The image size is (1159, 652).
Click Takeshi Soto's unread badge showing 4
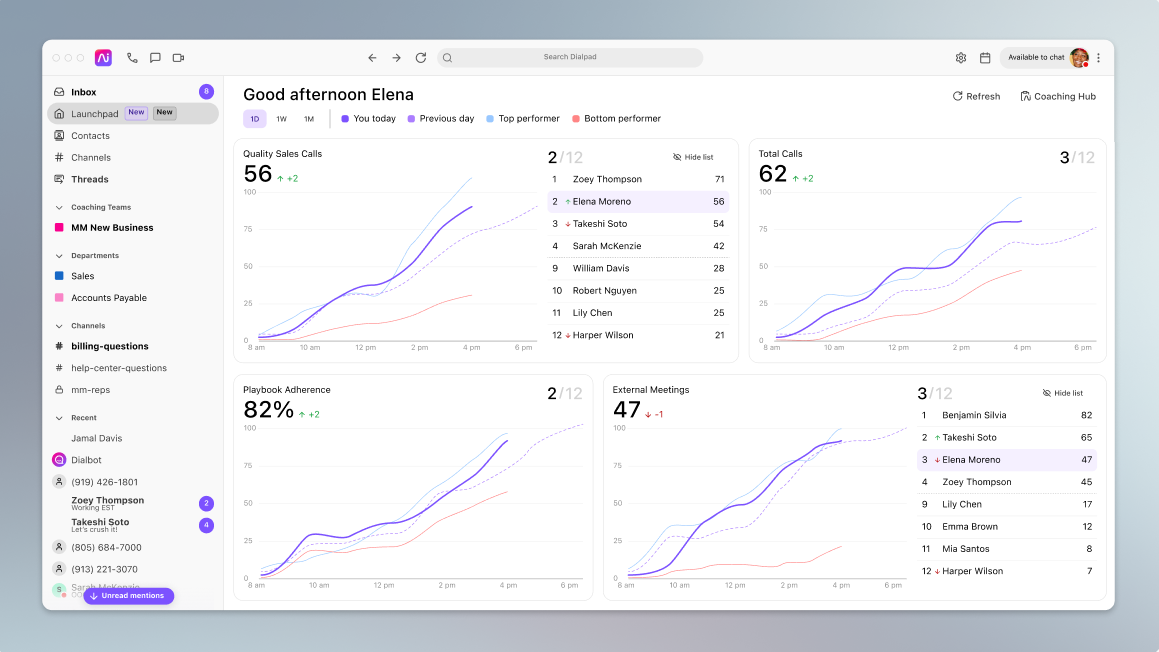click(206, 525)
